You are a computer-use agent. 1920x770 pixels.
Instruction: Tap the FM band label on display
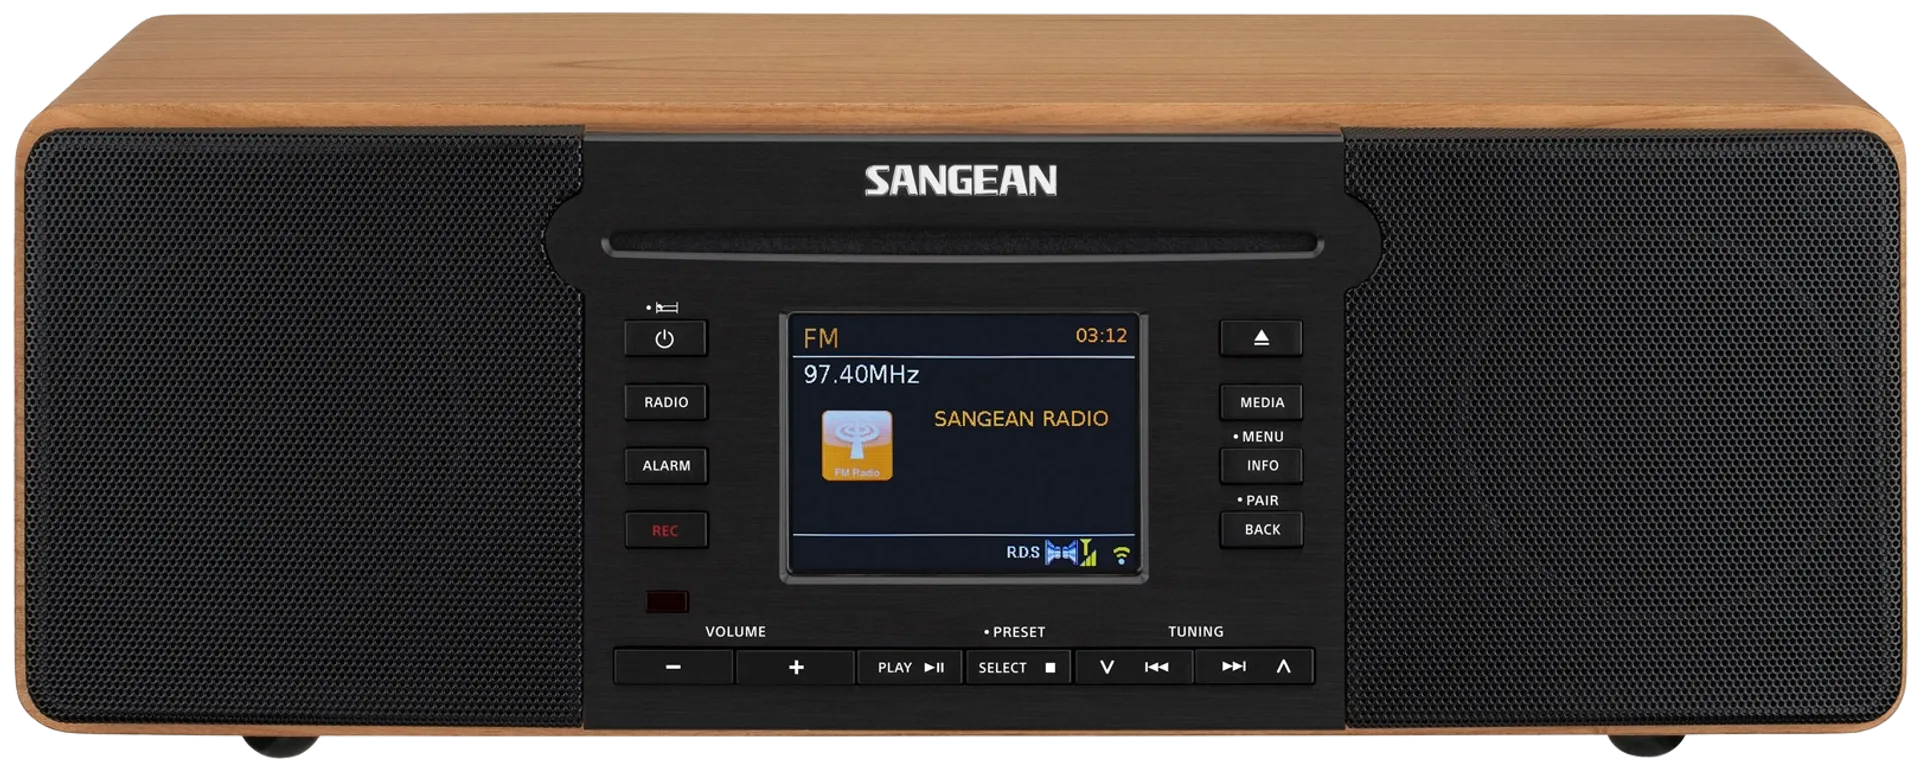(821, 339)
